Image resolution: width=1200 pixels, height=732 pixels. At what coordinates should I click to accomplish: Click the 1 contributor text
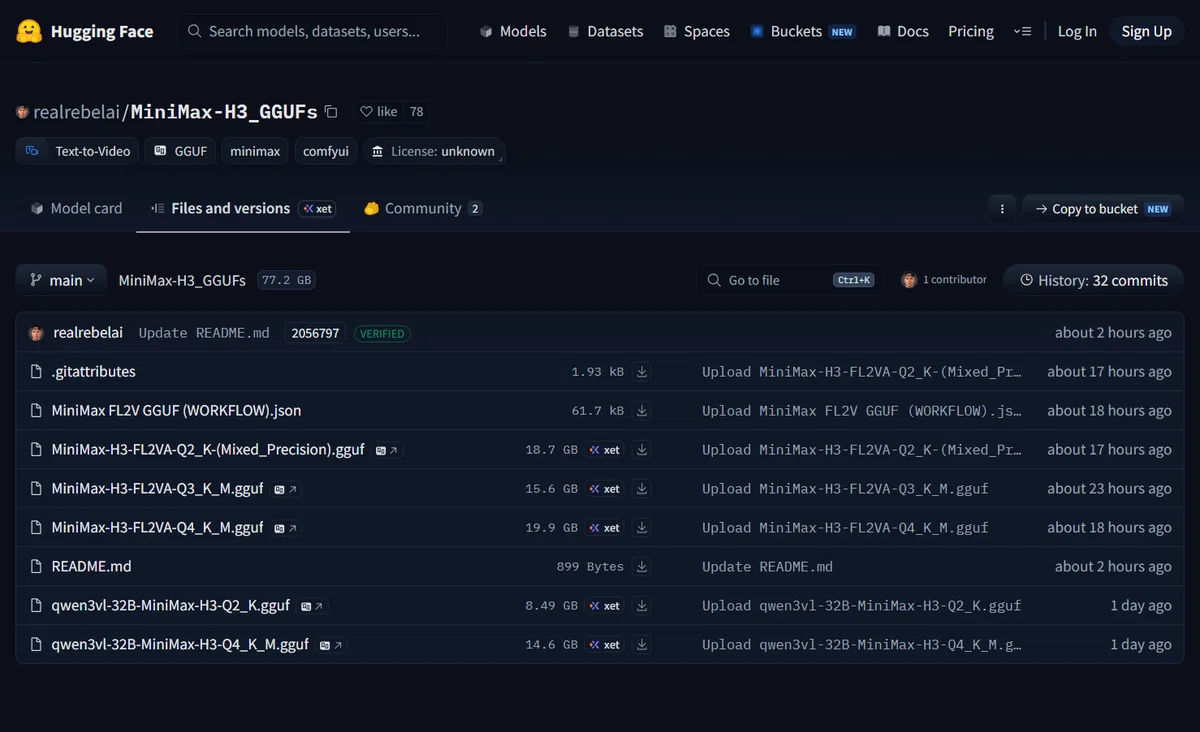pos(955,280)
